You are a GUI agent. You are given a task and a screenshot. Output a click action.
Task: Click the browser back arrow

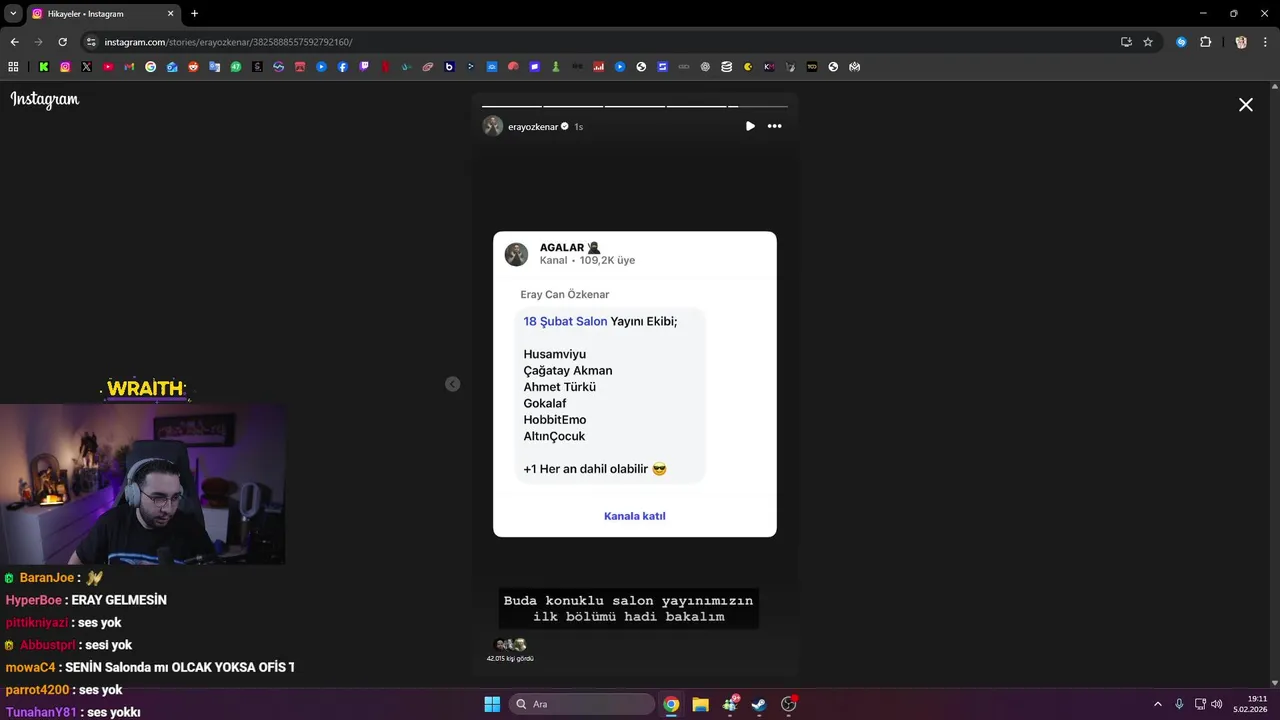coord(14,42)
